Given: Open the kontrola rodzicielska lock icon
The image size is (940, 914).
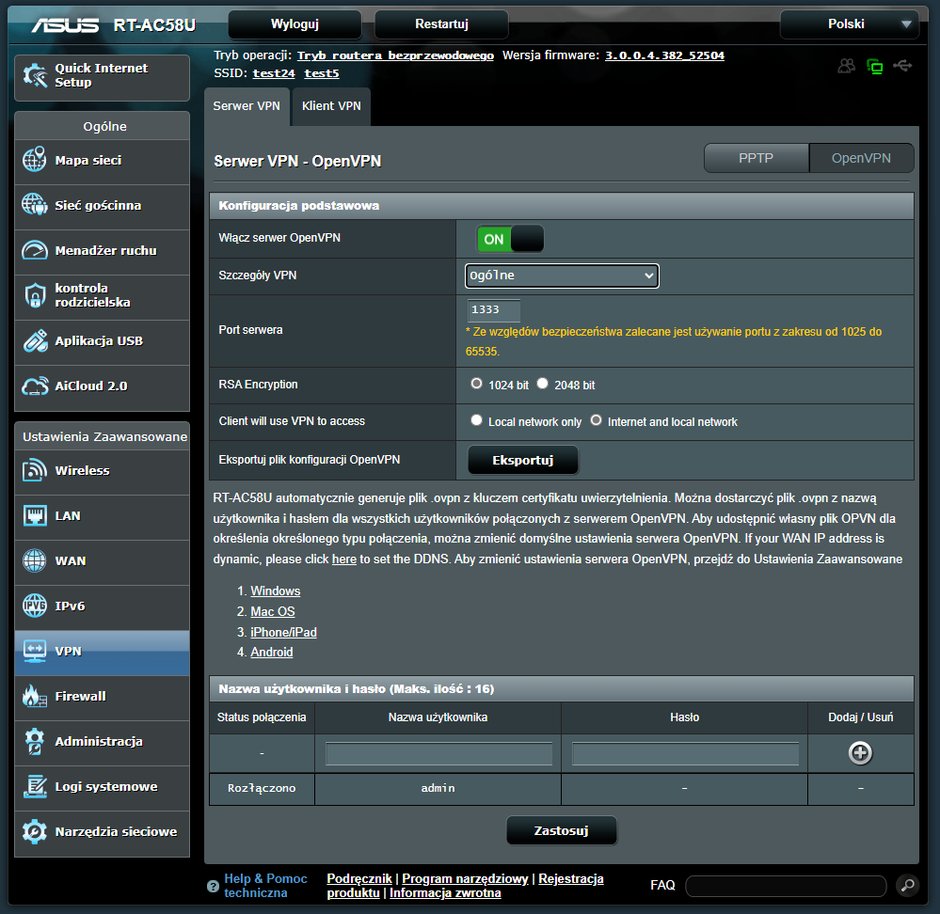Looking at the screenshot, I should click(34, 295).
